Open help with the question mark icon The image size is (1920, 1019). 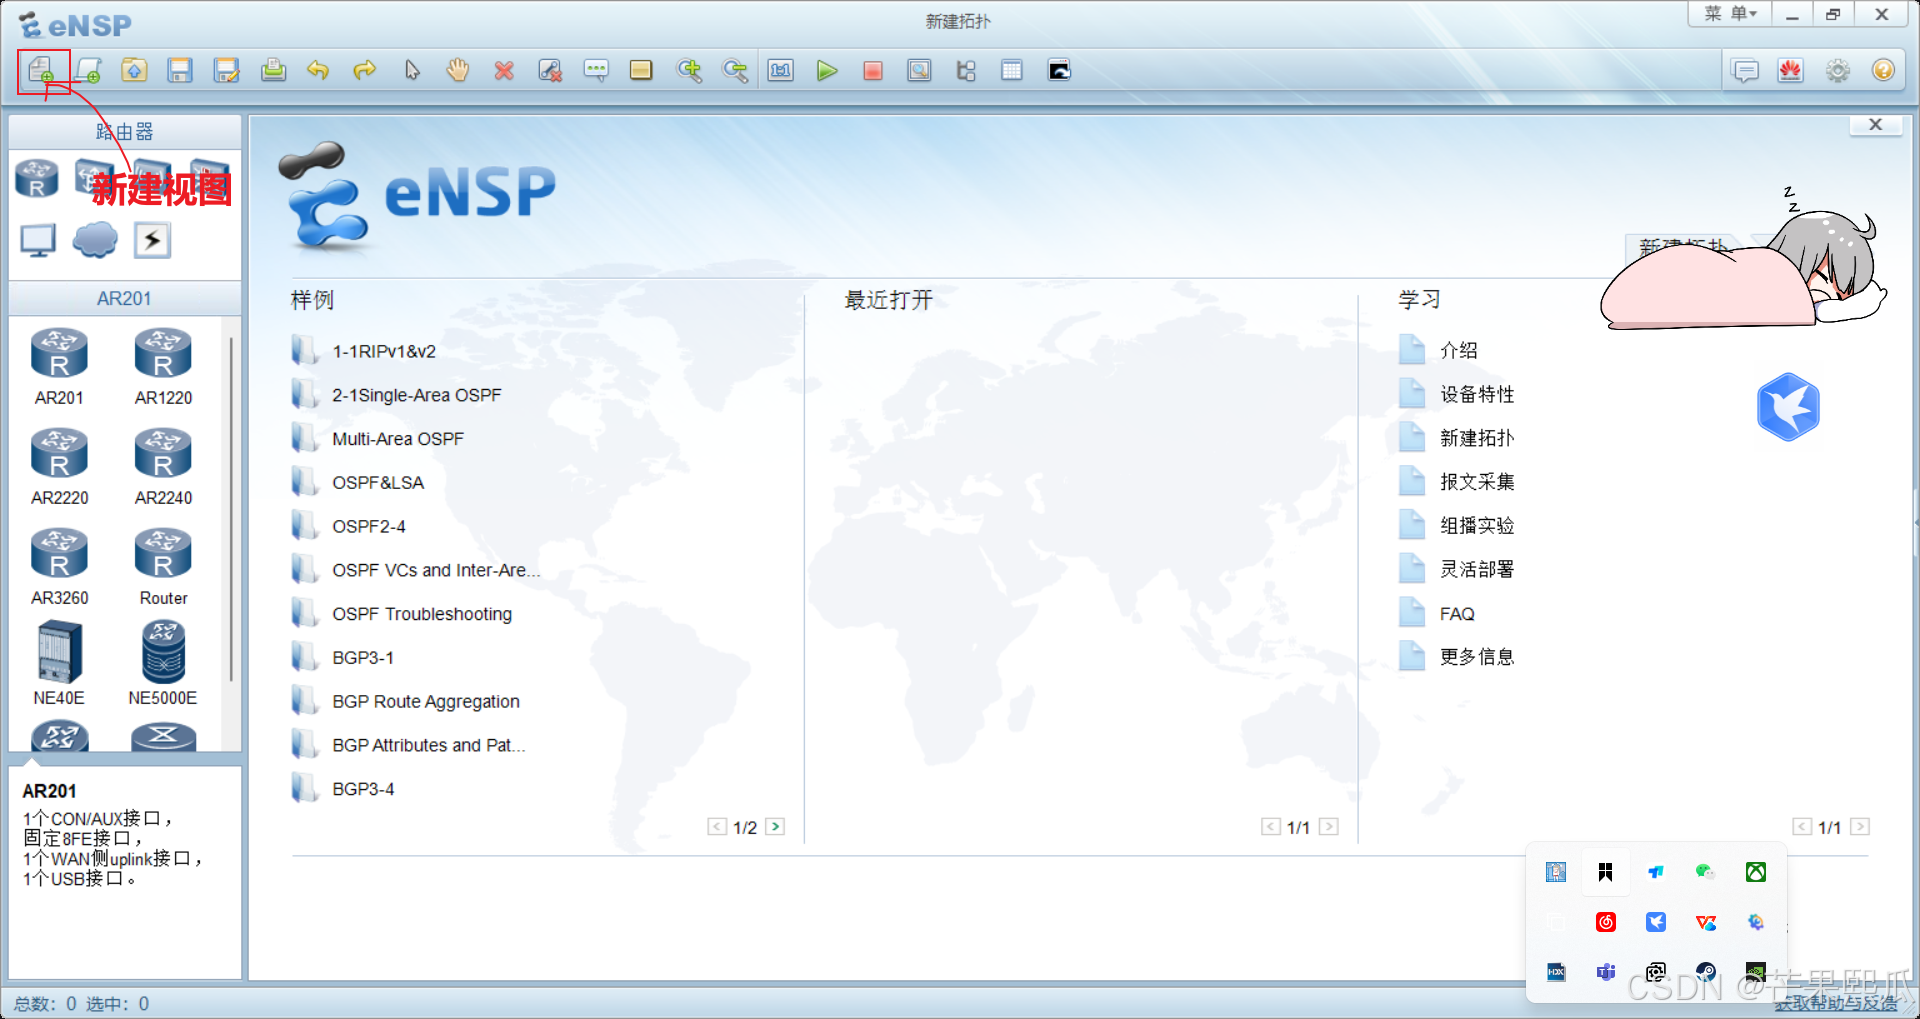tap(1883, 71)
